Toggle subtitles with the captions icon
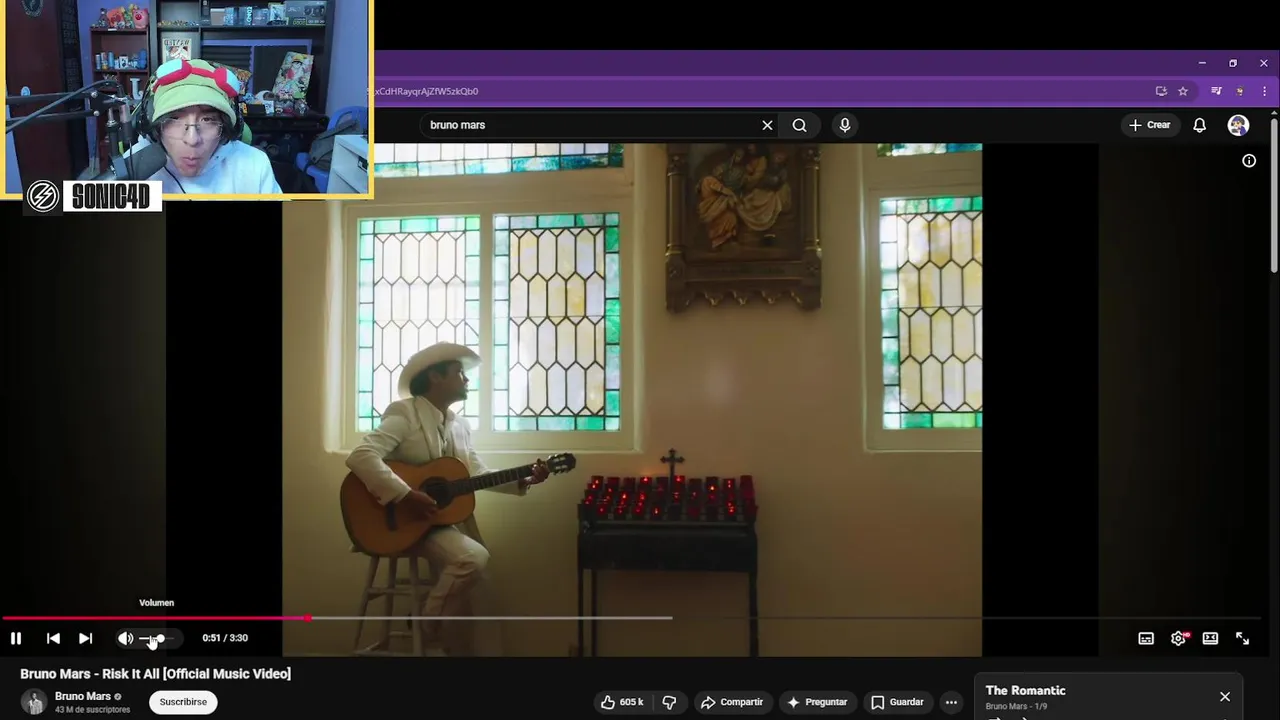 point(1146,638)
